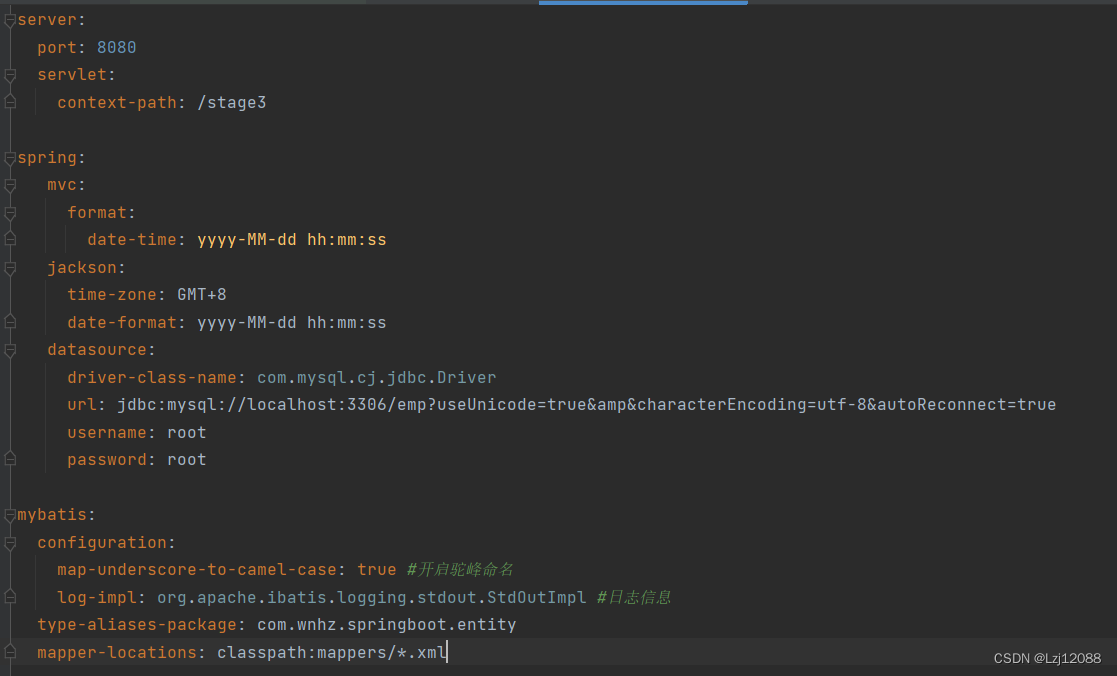Collapse the jackson block
The height and width of the screenshot is (676, 1117).
click(9, 267)
